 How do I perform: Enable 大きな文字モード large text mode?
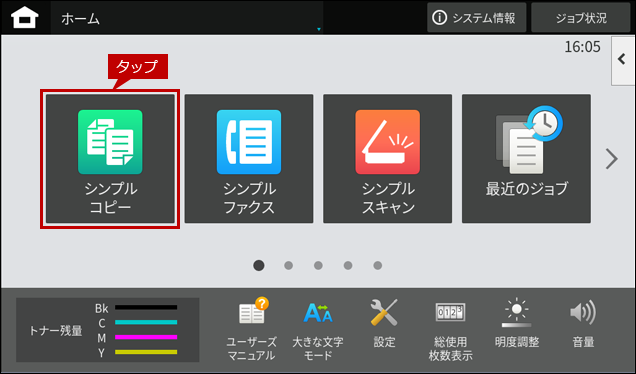pos(318,330)
